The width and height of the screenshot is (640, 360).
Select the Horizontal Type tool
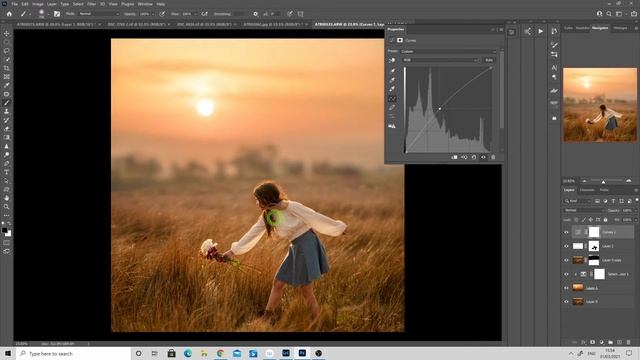(7, 172)
